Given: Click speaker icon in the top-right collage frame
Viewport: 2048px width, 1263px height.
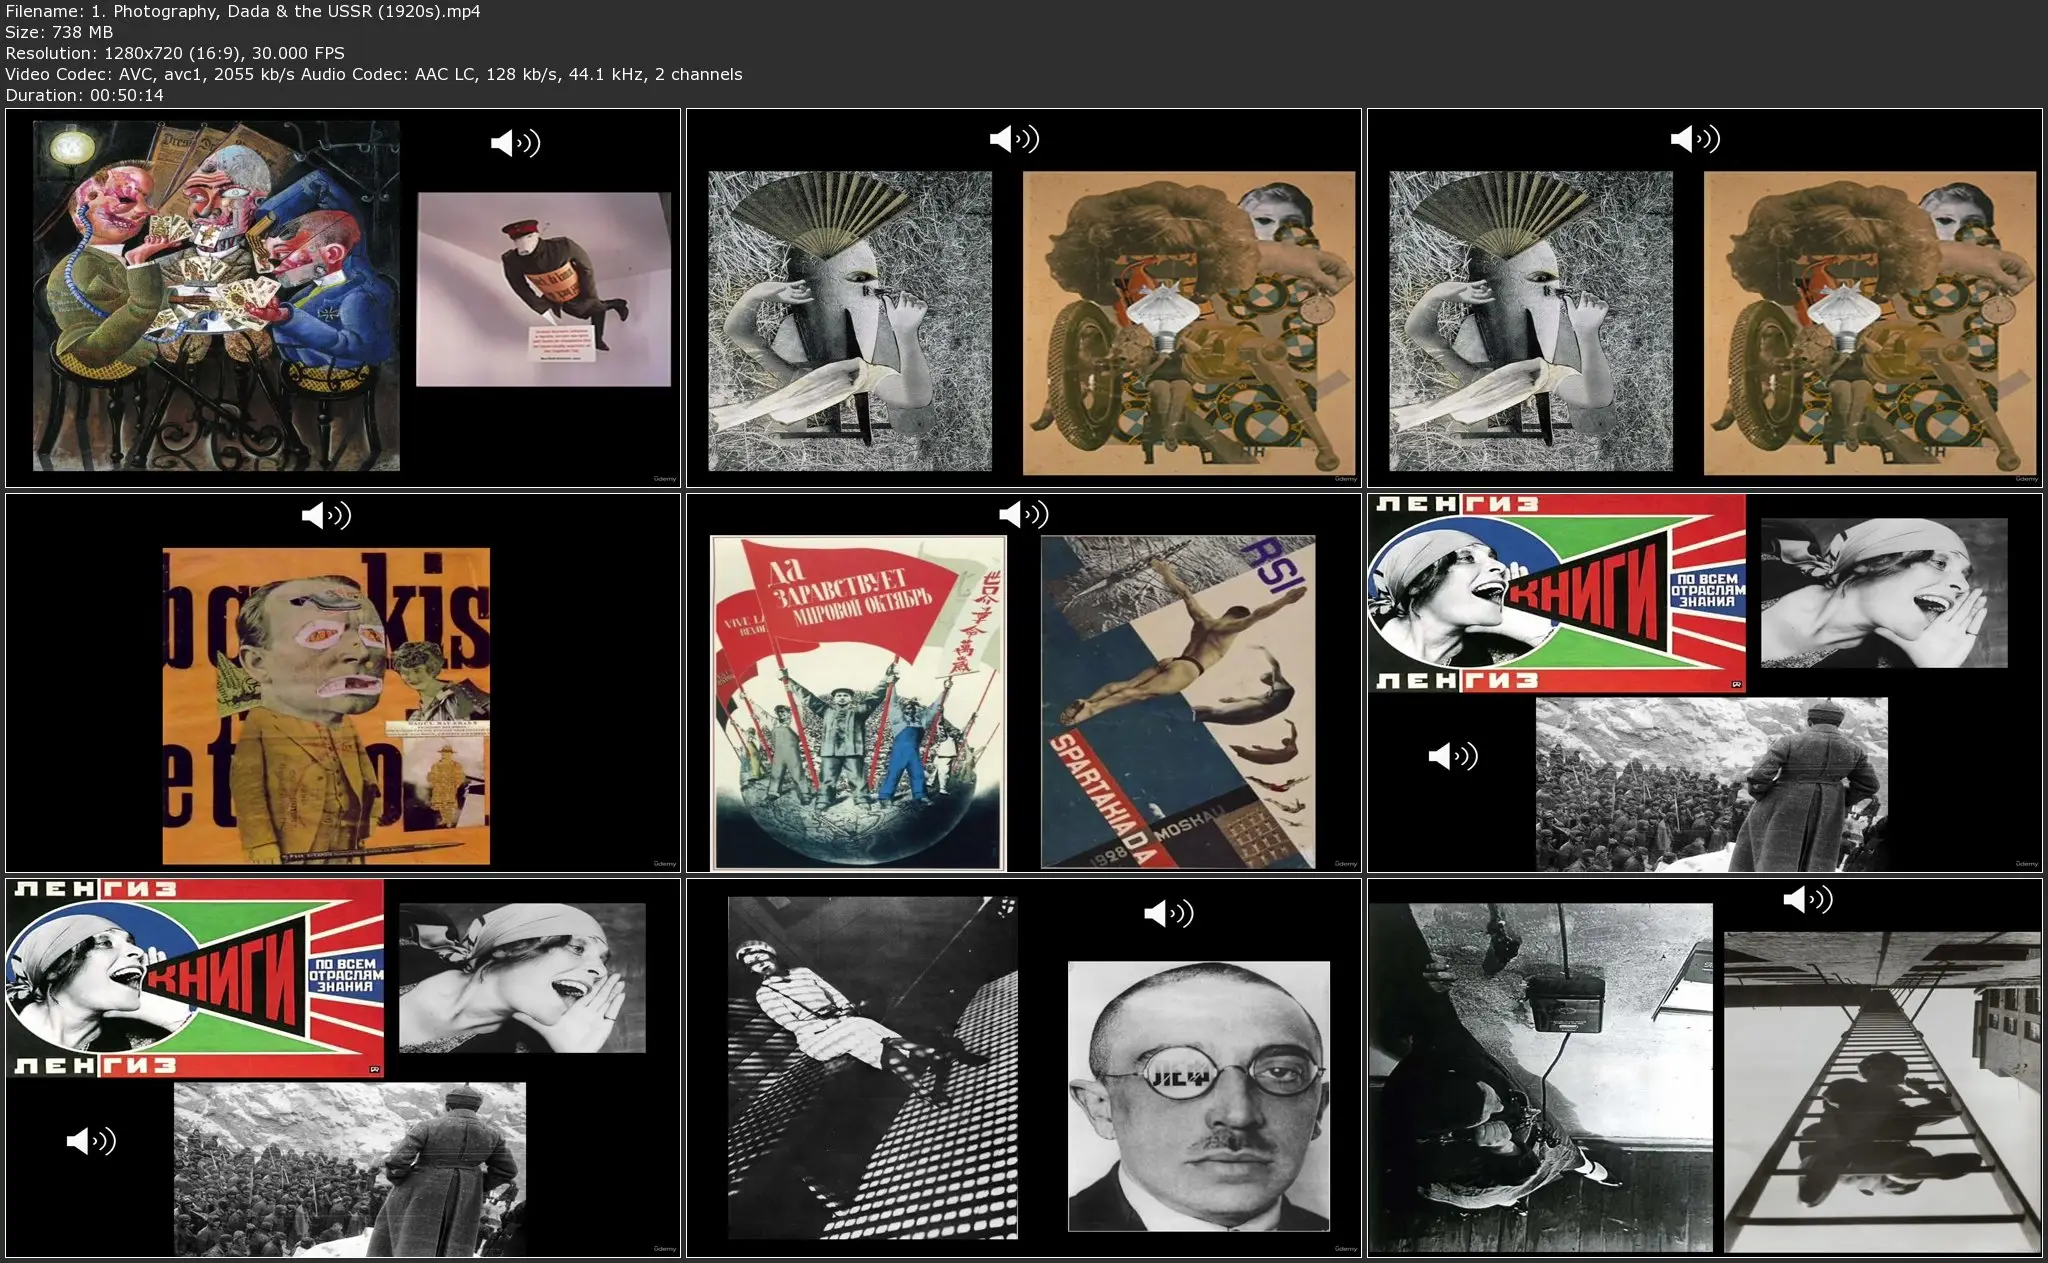Looking at the screenshot, I should tap(1695, 139).
